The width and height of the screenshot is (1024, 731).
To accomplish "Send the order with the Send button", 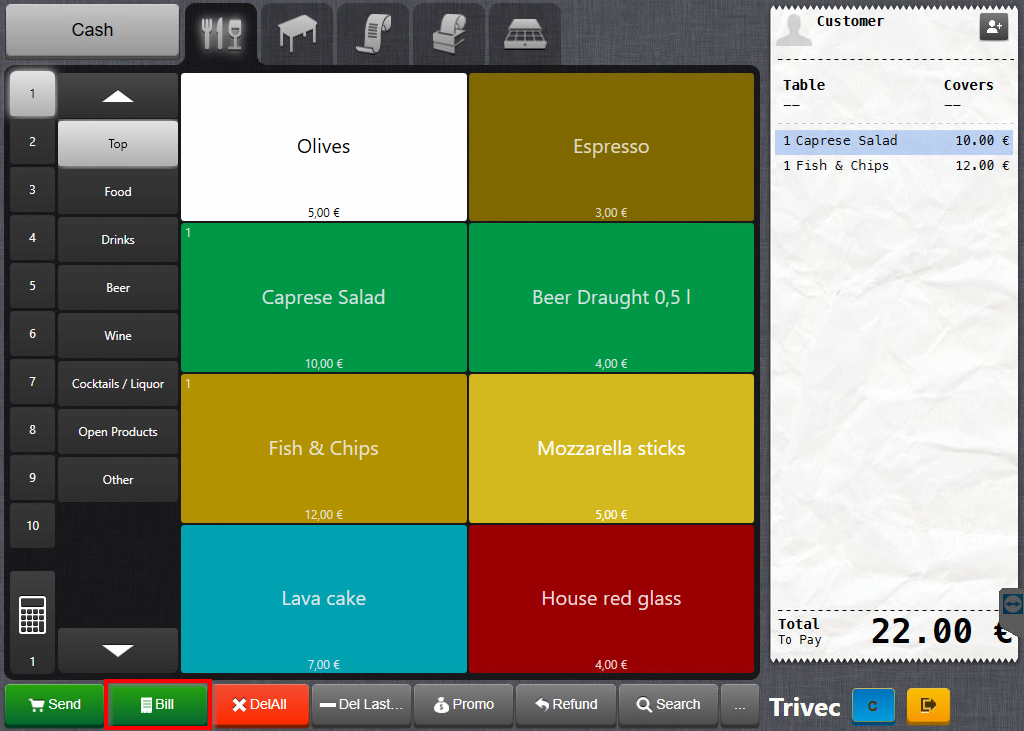I will [55, 705].
